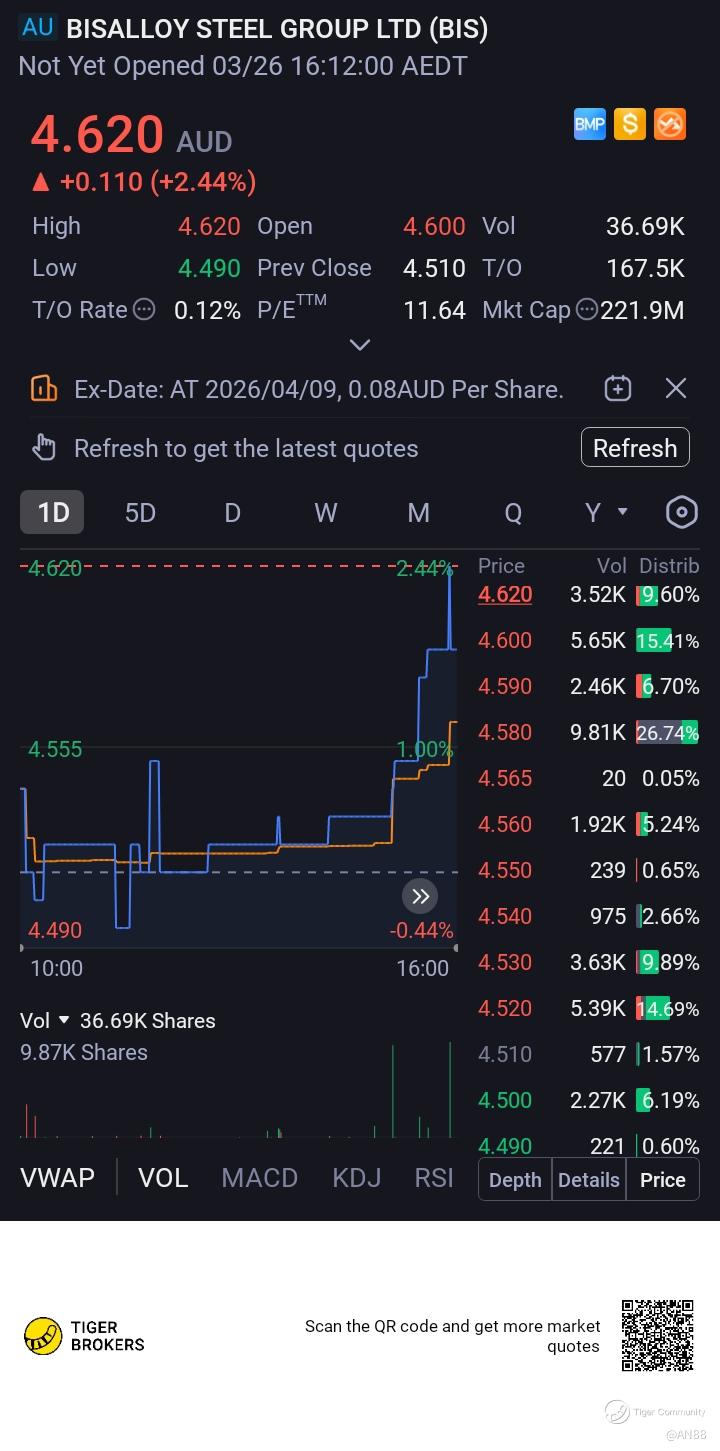Open the Vol indicator dropdown

(x=45, y=1021)
